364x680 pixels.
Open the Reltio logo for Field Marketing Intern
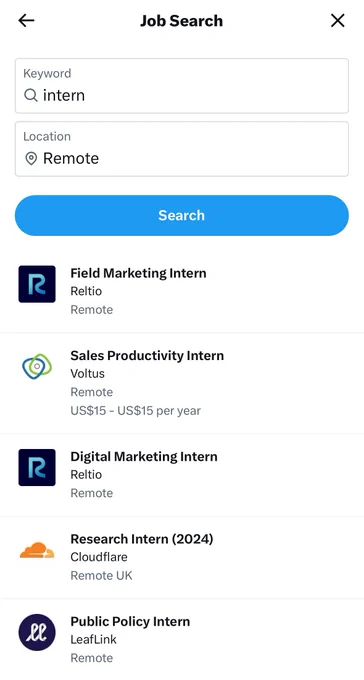click(x=37, y=284)
